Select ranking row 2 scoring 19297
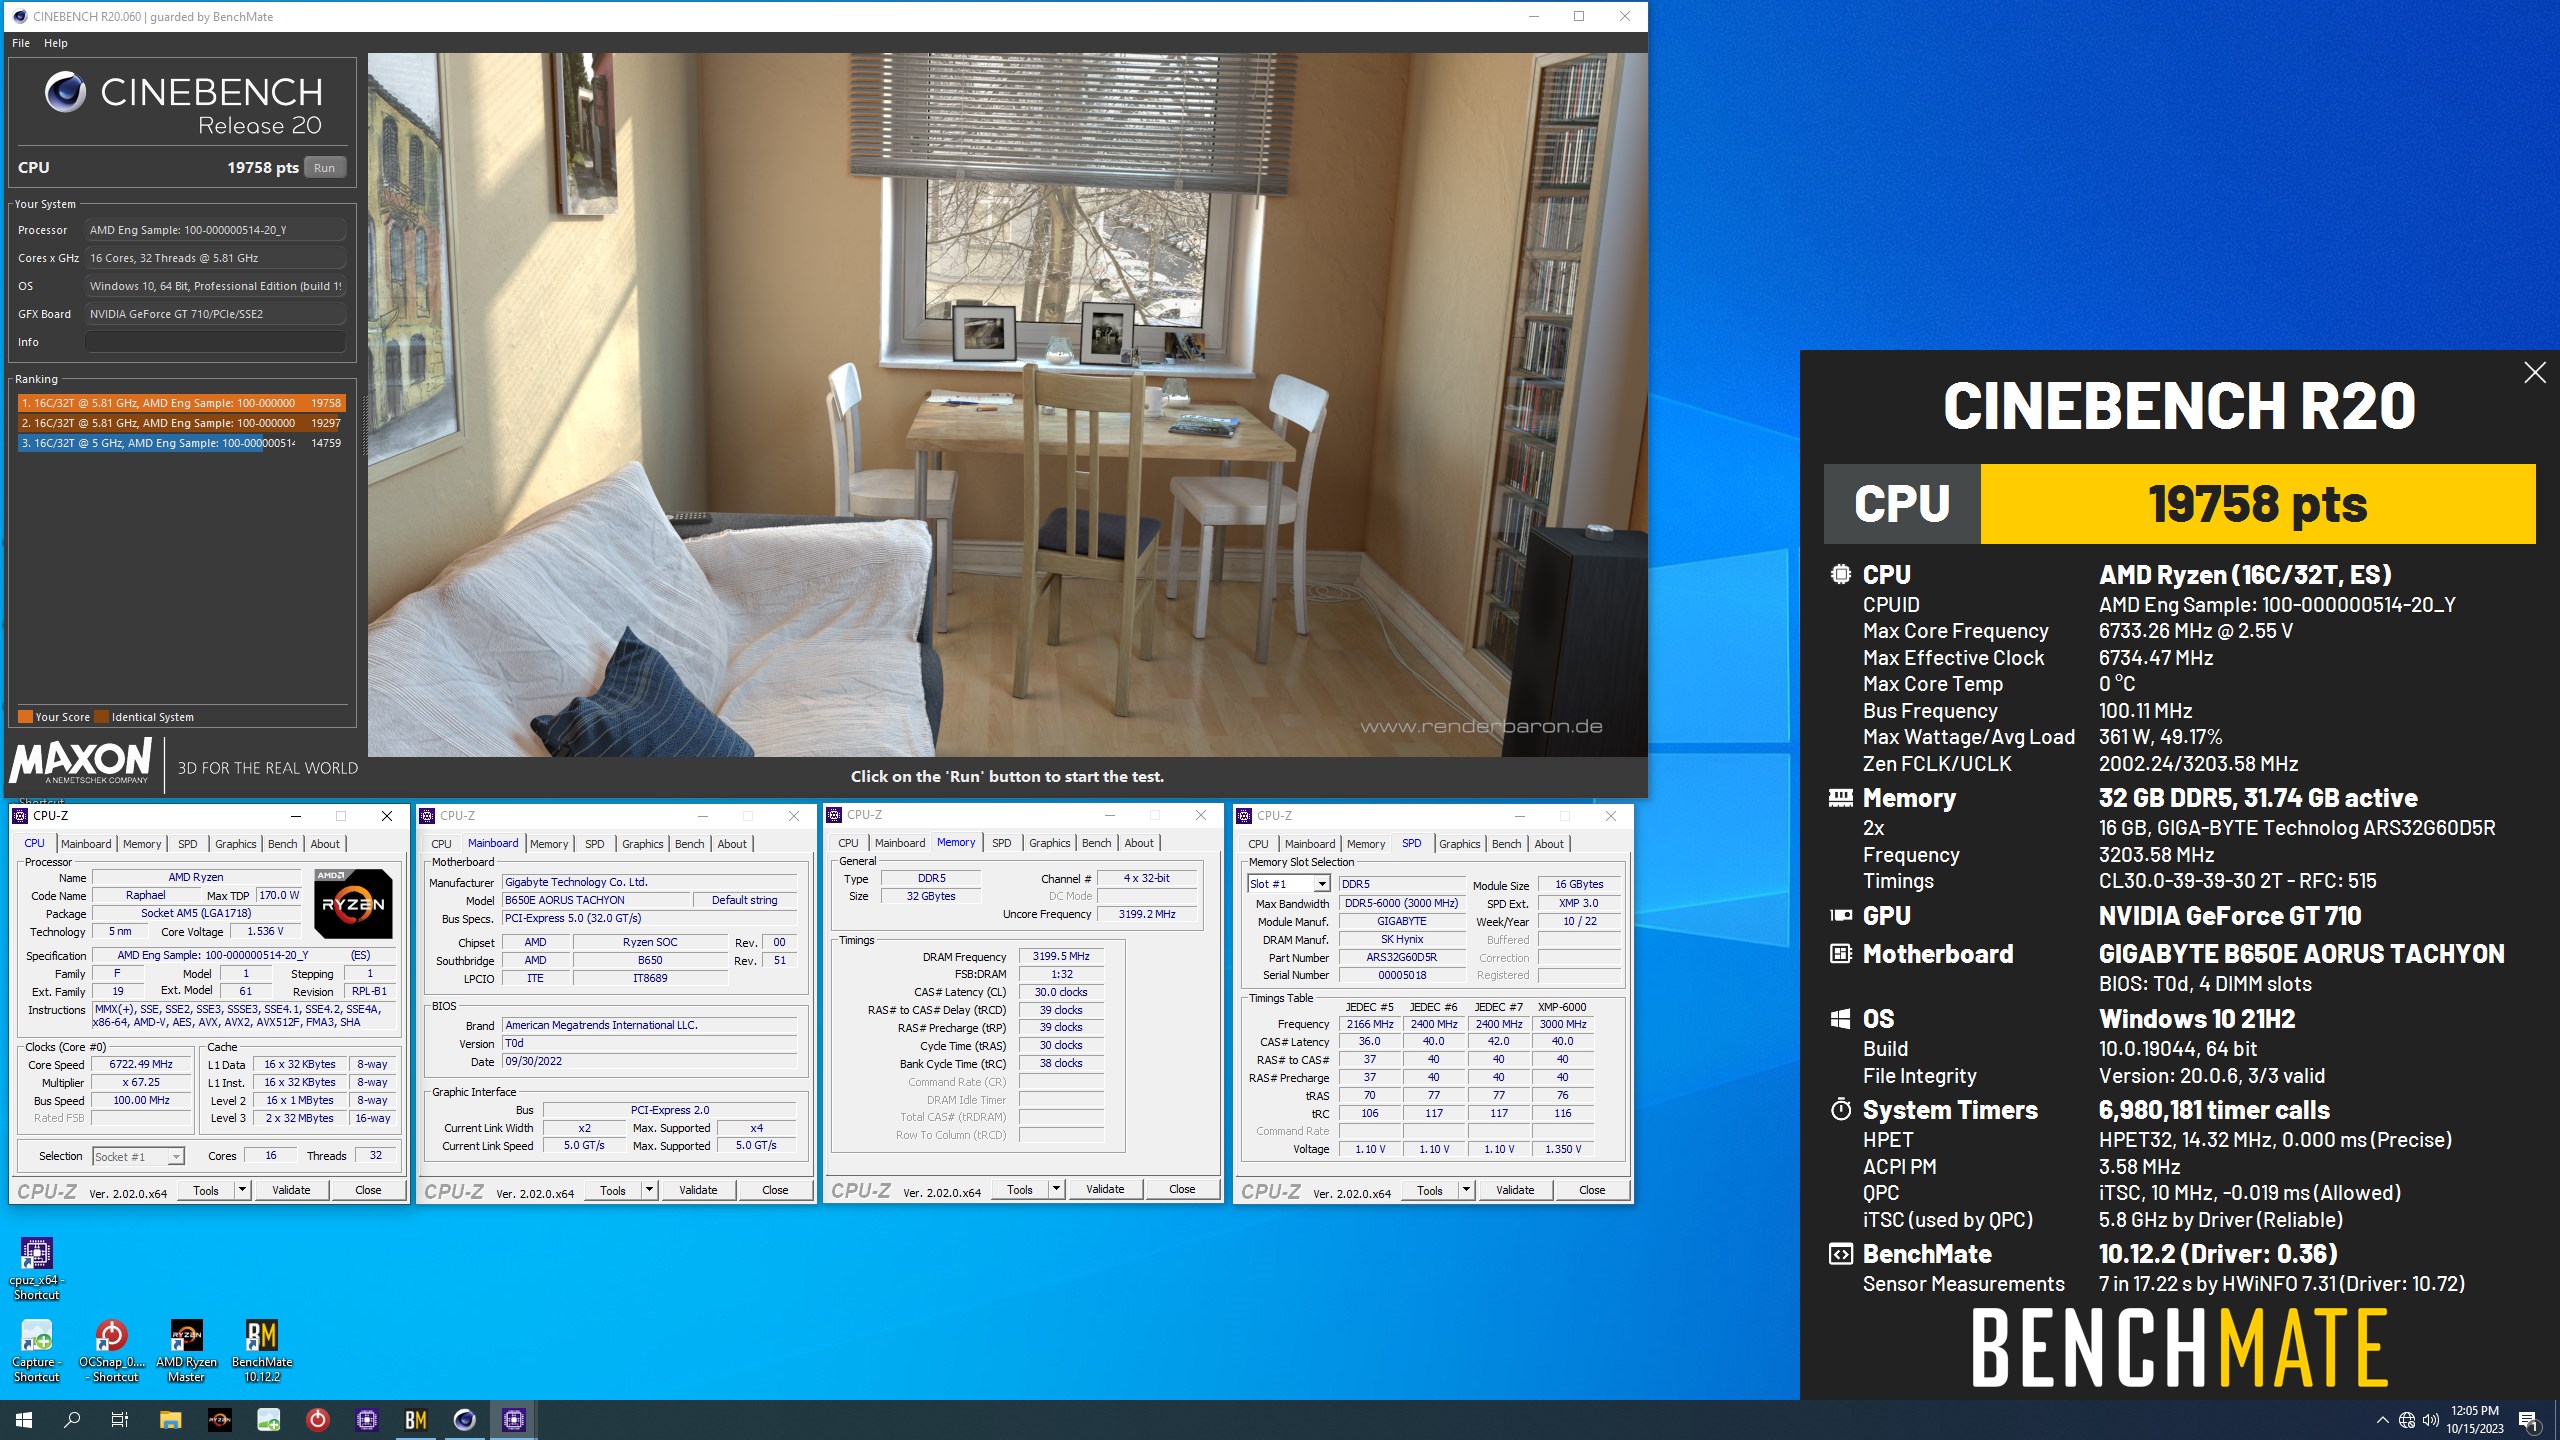This screenshot has width=2560, height=1440. point(181,423)
